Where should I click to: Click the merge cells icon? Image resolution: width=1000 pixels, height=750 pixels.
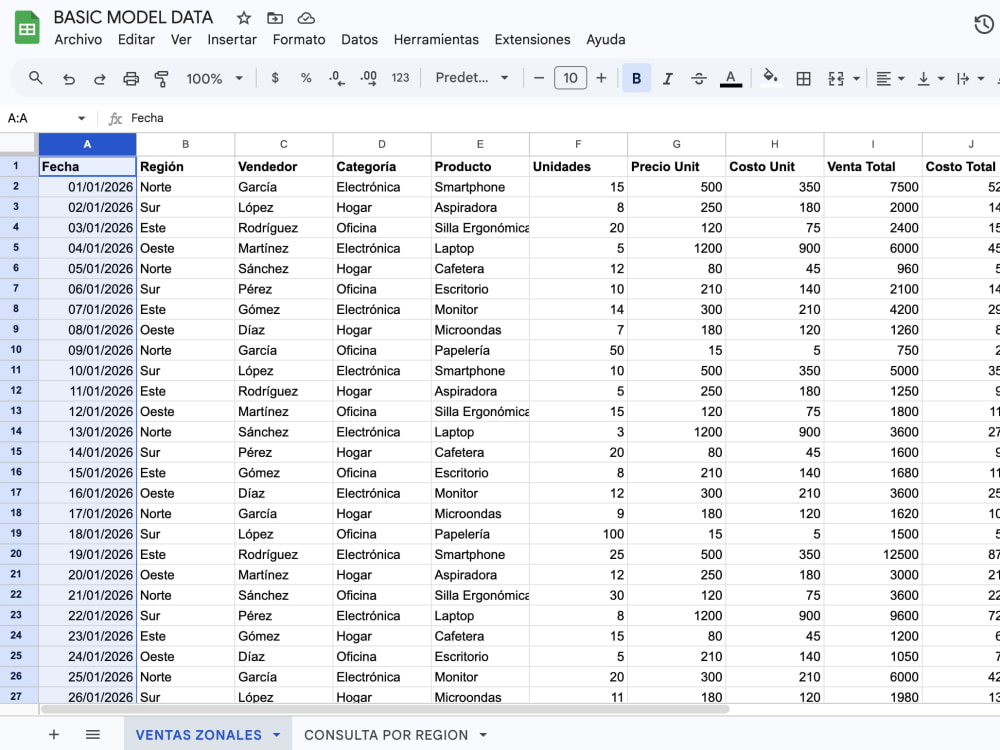pos(835,78)
